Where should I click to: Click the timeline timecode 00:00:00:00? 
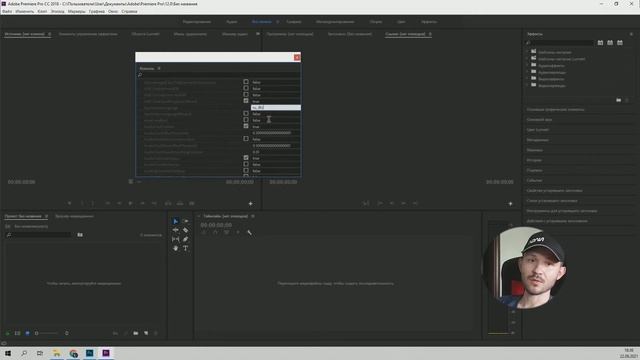[x=216, y=225]
